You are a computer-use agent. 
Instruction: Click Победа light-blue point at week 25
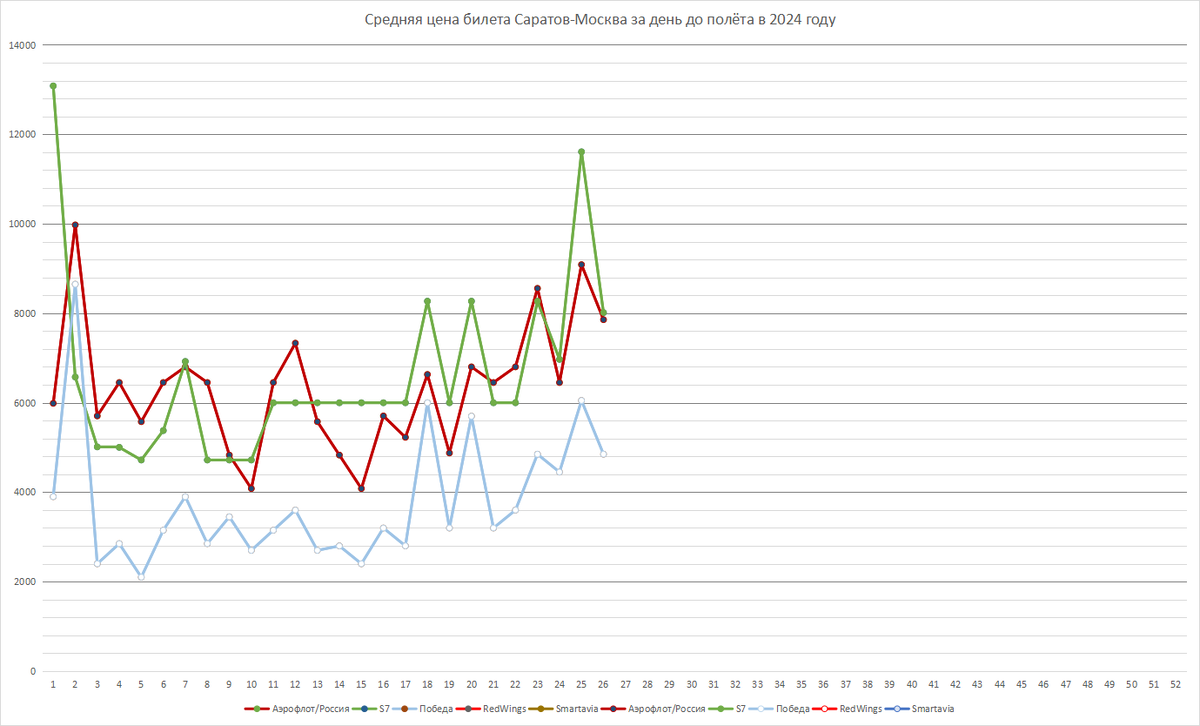coord(581,401)
